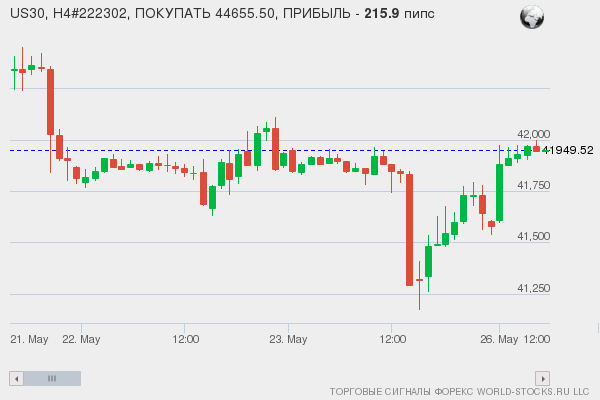Click the '21. May' date label
Screen dimensions: 600x400
pos(29,339)
